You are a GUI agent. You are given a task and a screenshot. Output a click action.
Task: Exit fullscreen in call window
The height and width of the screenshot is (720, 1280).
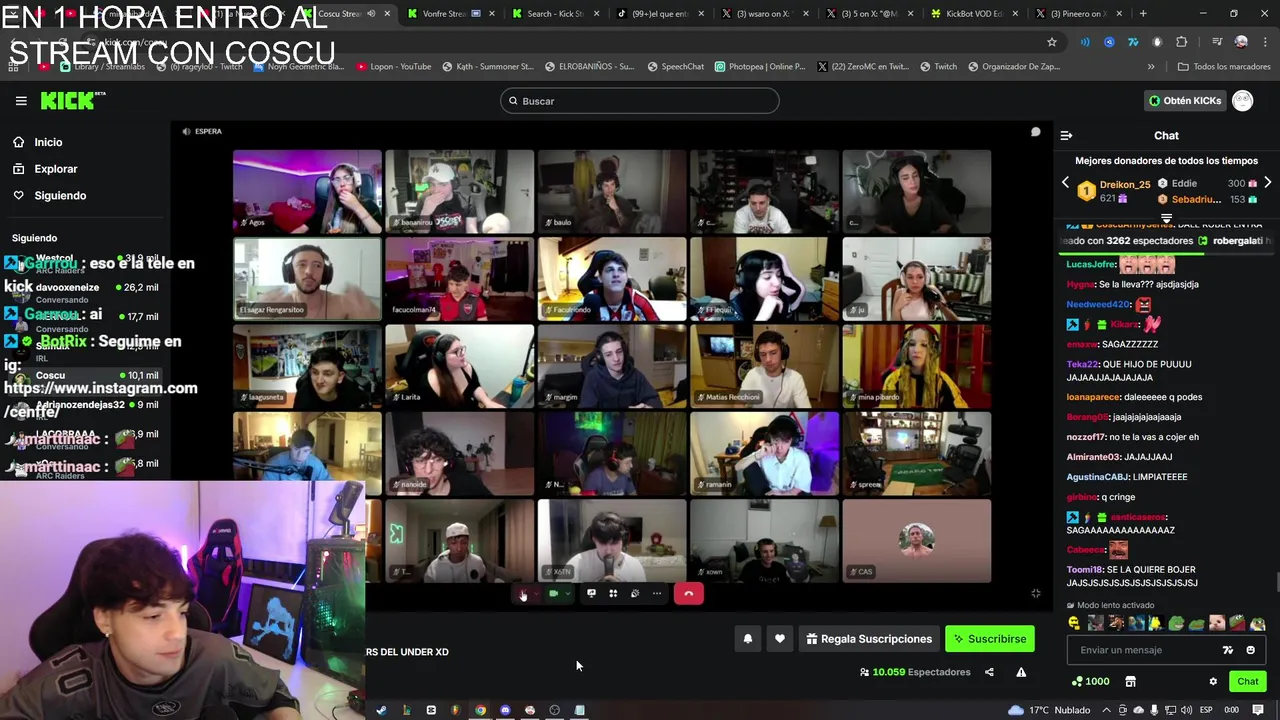click(1035, 593)
